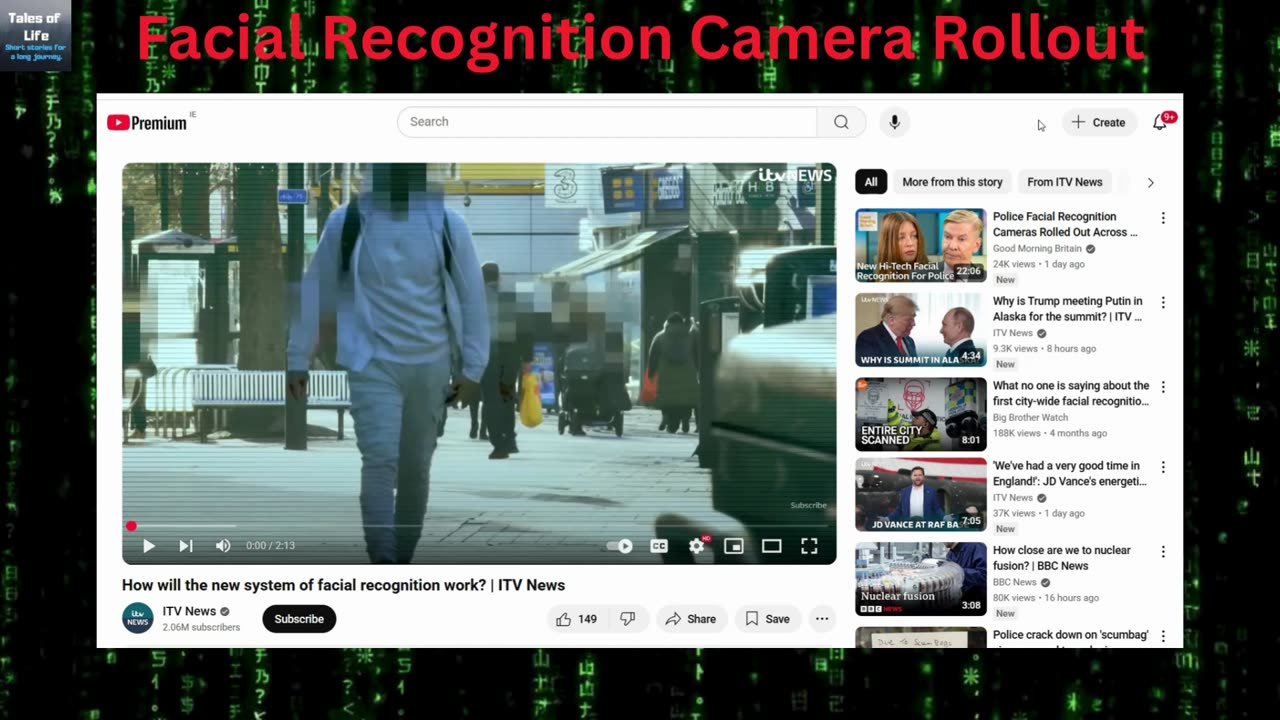Open Police Facial Recognition Cameras video thumbnail
The height and width of the screenshot is (720, 1280).
[921, 245]
